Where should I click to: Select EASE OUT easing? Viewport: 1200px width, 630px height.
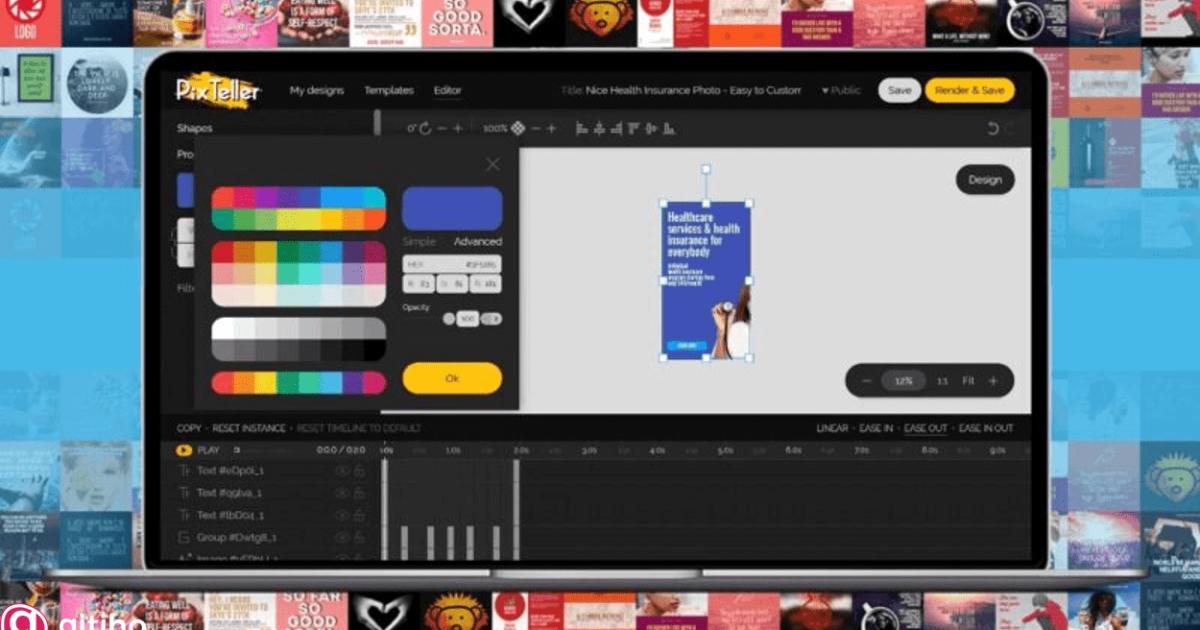[925, 428]
